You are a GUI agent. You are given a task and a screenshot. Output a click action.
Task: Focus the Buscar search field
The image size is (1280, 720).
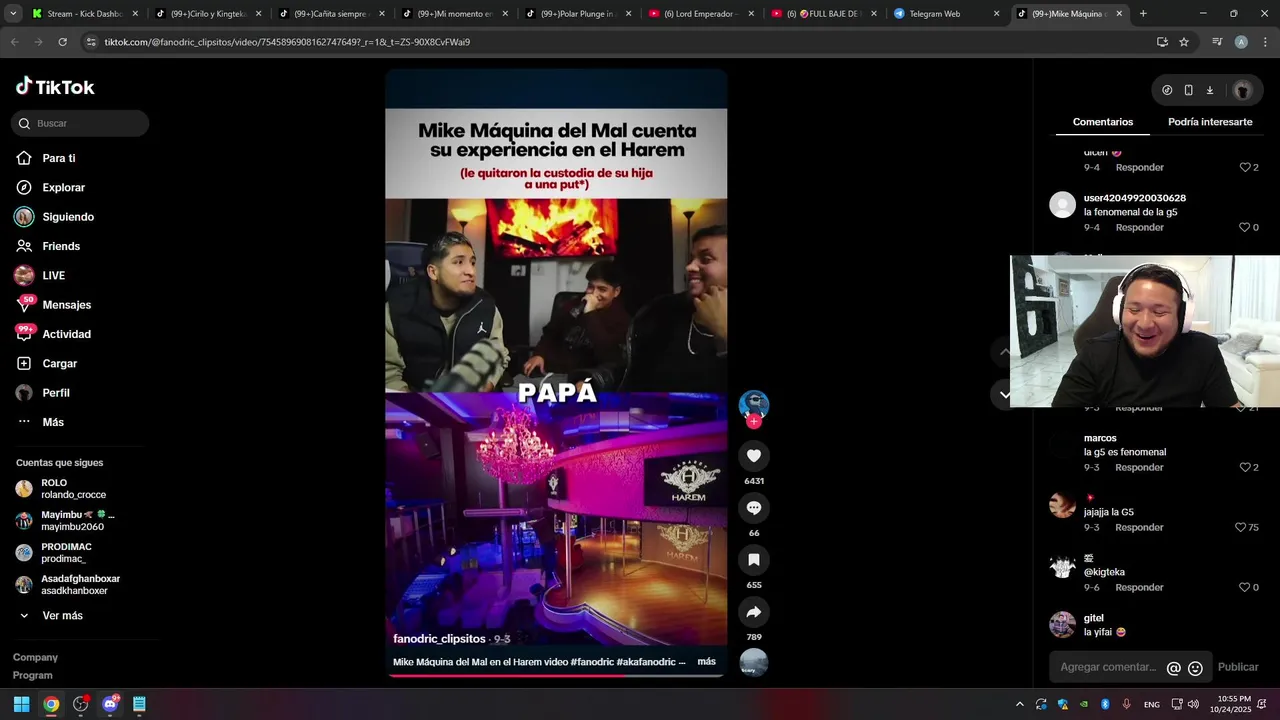point(80,123)
